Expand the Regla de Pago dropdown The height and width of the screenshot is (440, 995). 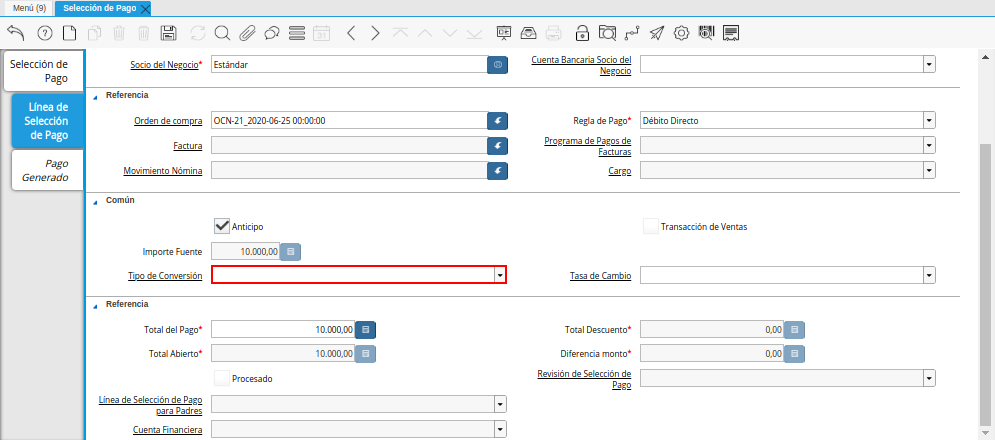[x=929, y=121]
